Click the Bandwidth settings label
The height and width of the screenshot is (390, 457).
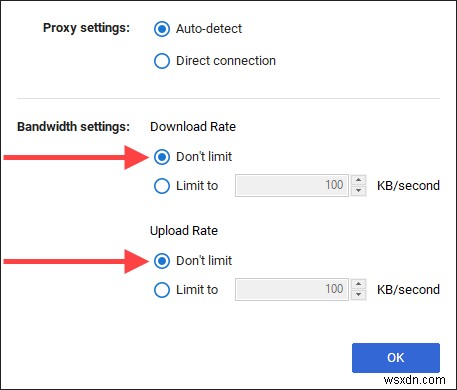(73, 127)
